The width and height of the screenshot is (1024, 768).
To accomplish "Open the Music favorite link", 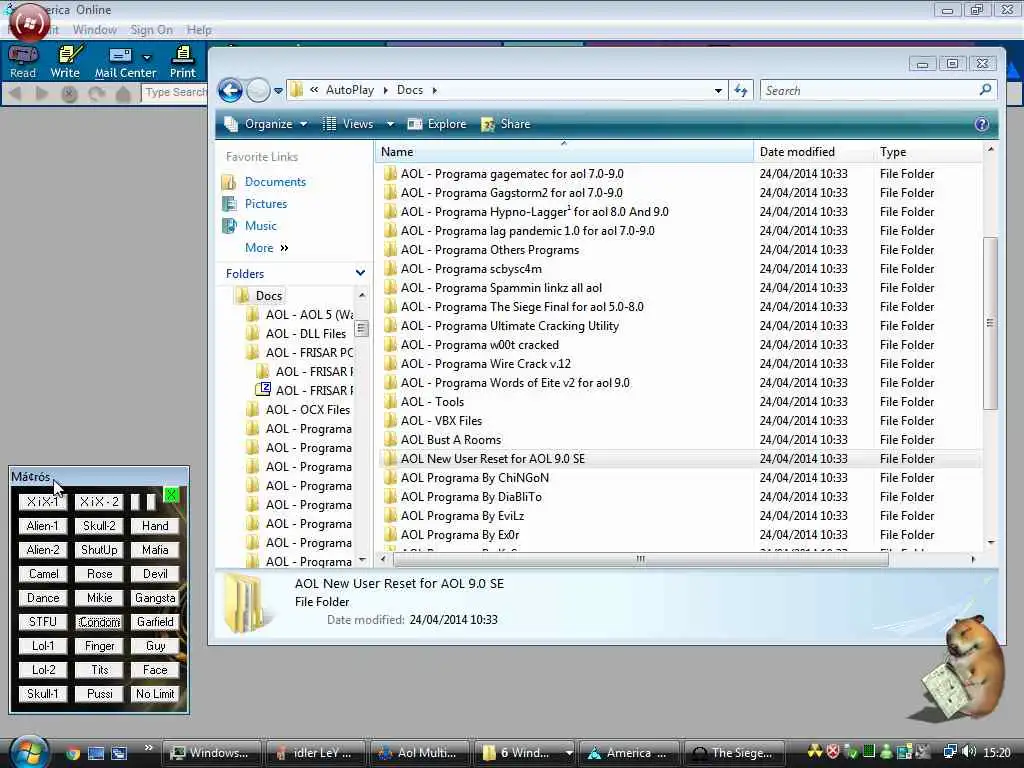I will [261, 226].
